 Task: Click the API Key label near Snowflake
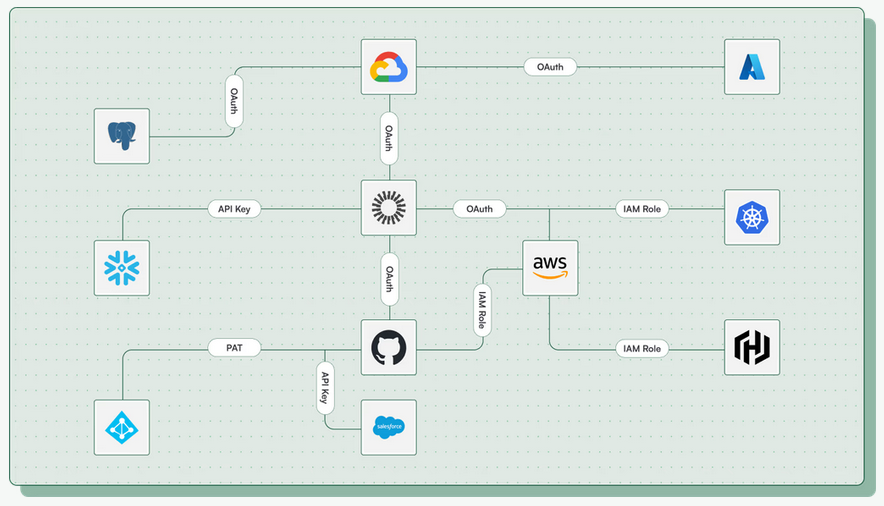point(235,209)
